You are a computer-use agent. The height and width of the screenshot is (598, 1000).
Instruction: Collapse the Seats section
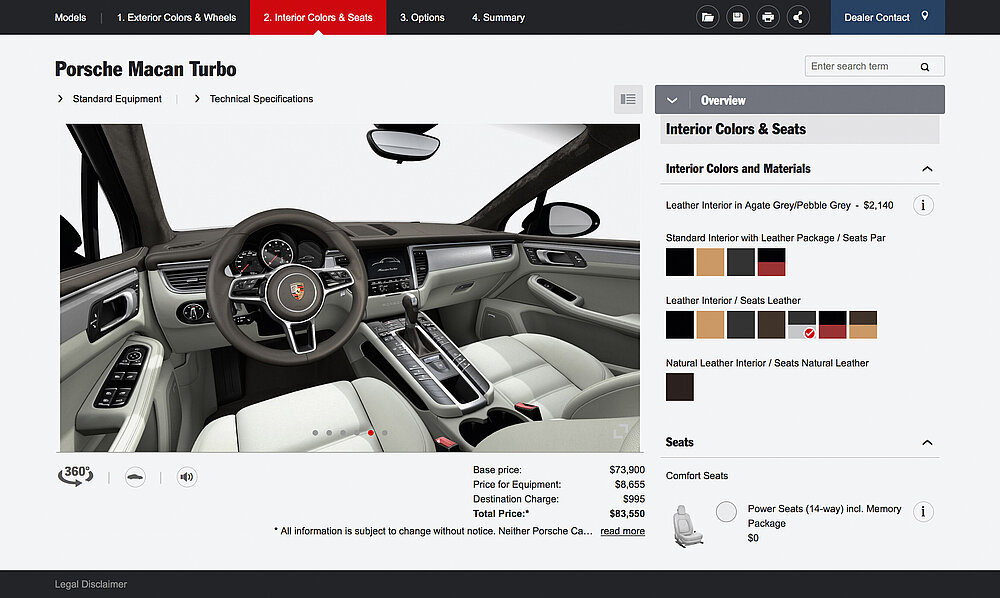click(927, 442)
